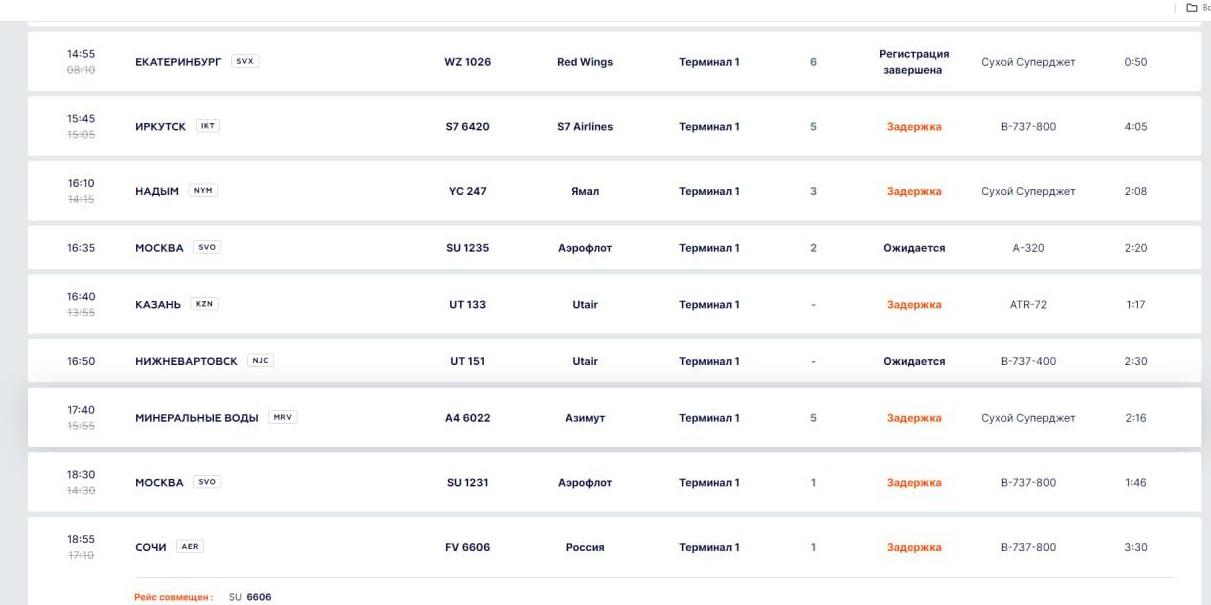
Task: Click Red Wings airline name
Action: [585, 62]
